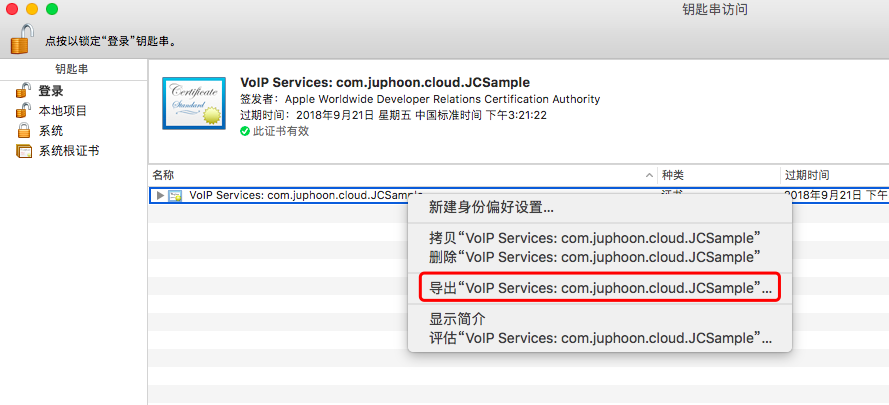The height and width of the screenshot is (405, 889).
Task: Click the 签发者 Apple Worldwide Developer text
Action: point(420,99)
